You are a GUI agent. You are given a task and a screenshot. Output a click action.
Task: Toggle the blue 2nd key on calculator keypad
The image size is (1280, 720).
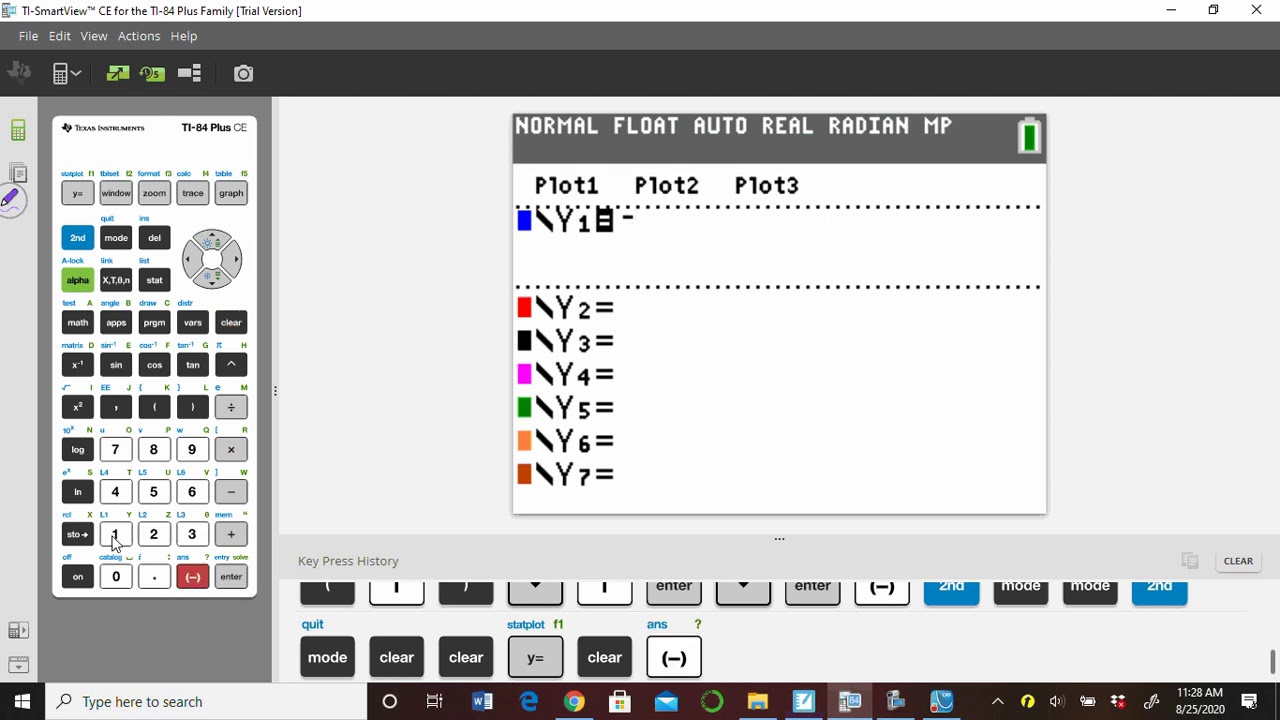point(77,238)
